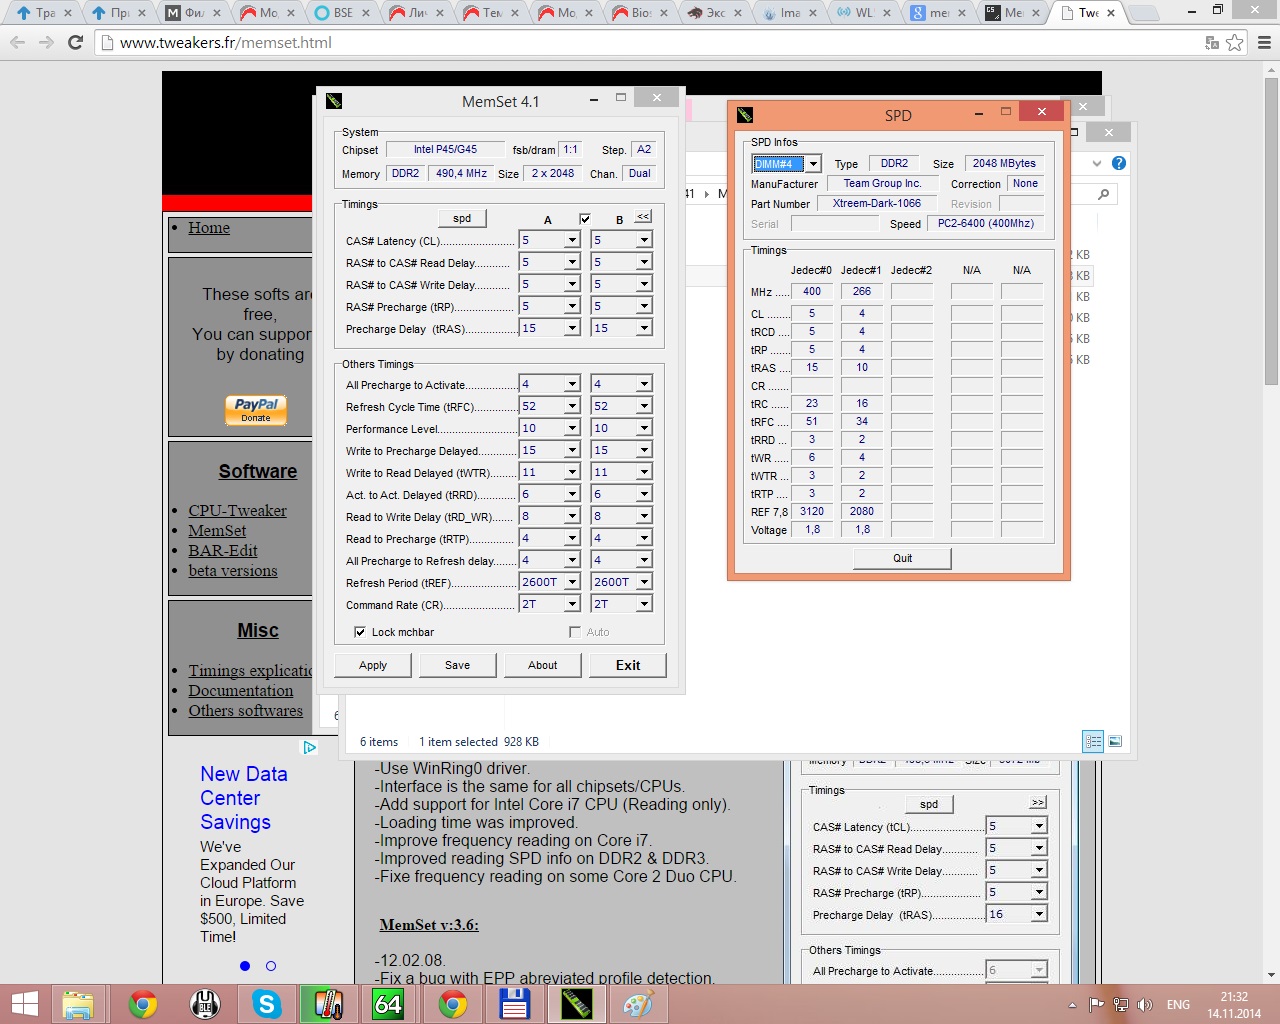Click the search magnifier in Explorer window
This screenshot has width=1280, height=1024.
(x=1104, y=194)
